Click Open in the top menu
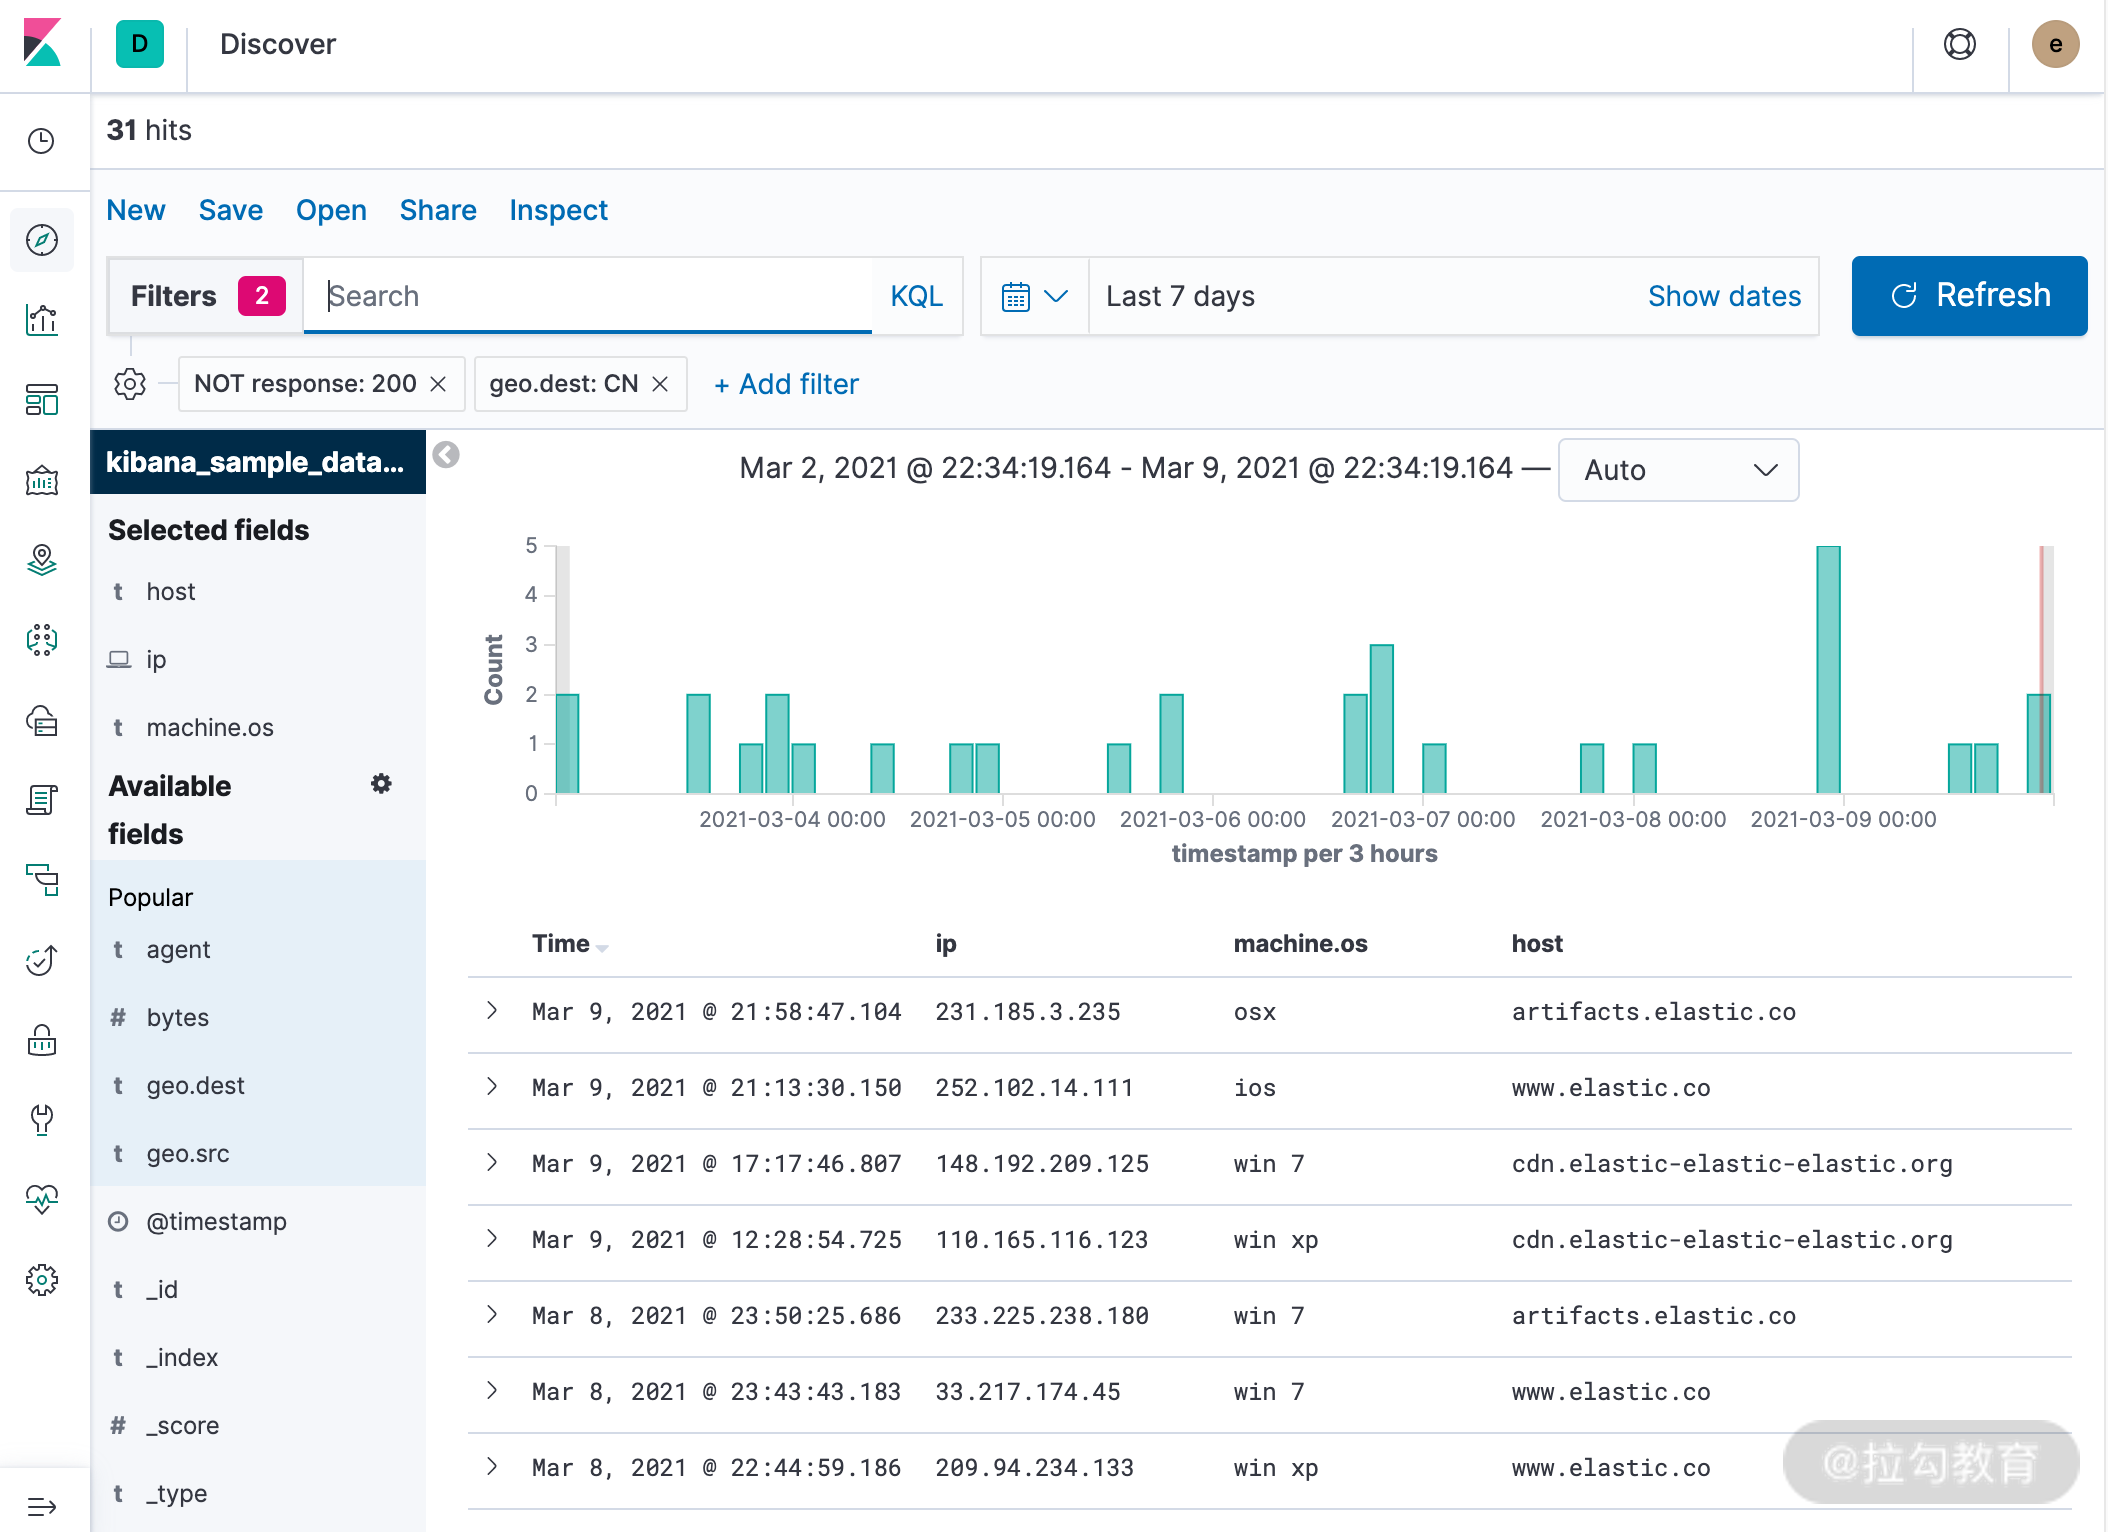The width and height of the screenshot is (2108, 1532). 331,210
